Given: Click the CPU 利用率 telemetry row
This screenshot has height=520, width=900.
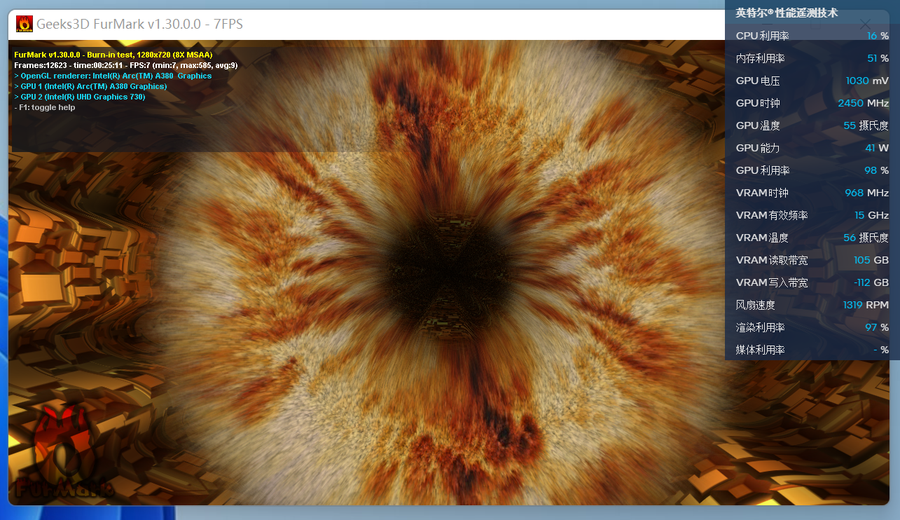Looking at the screenshot, I should pos(811,36).
